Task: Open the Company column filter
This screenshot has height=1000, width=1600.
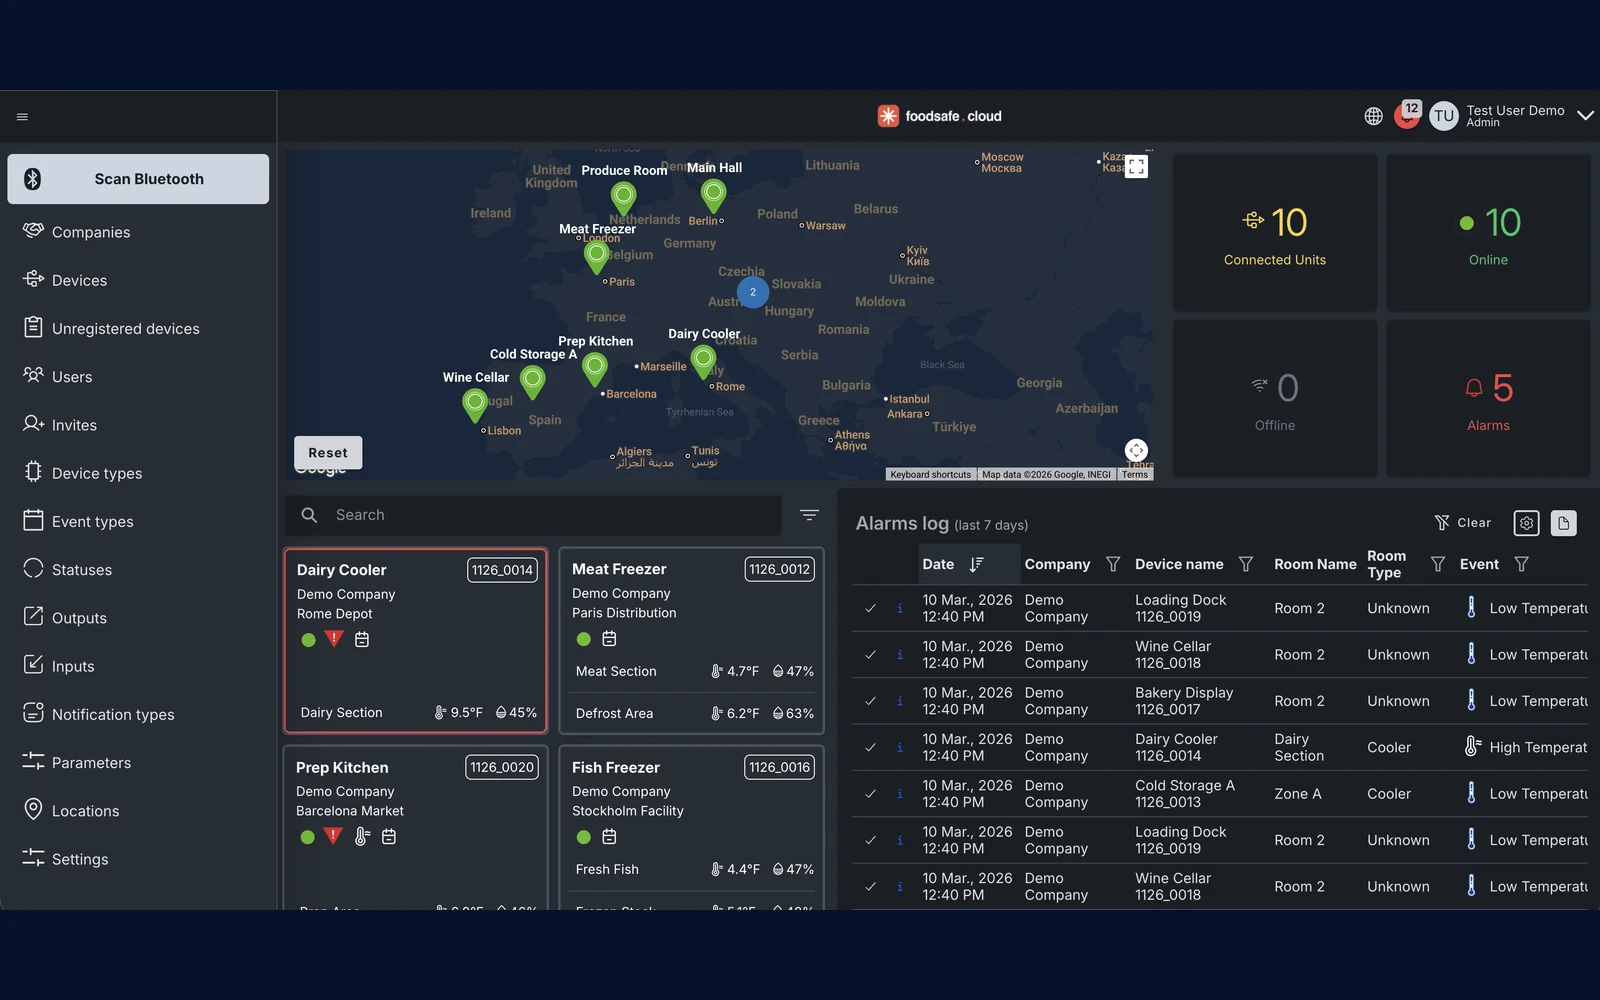Action: [1113, 564]
